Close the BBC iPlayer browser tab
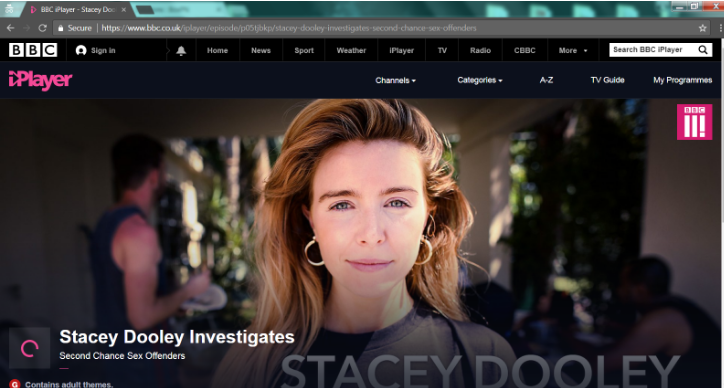This screenshot has height=388, width=724. tap(124, 10)
